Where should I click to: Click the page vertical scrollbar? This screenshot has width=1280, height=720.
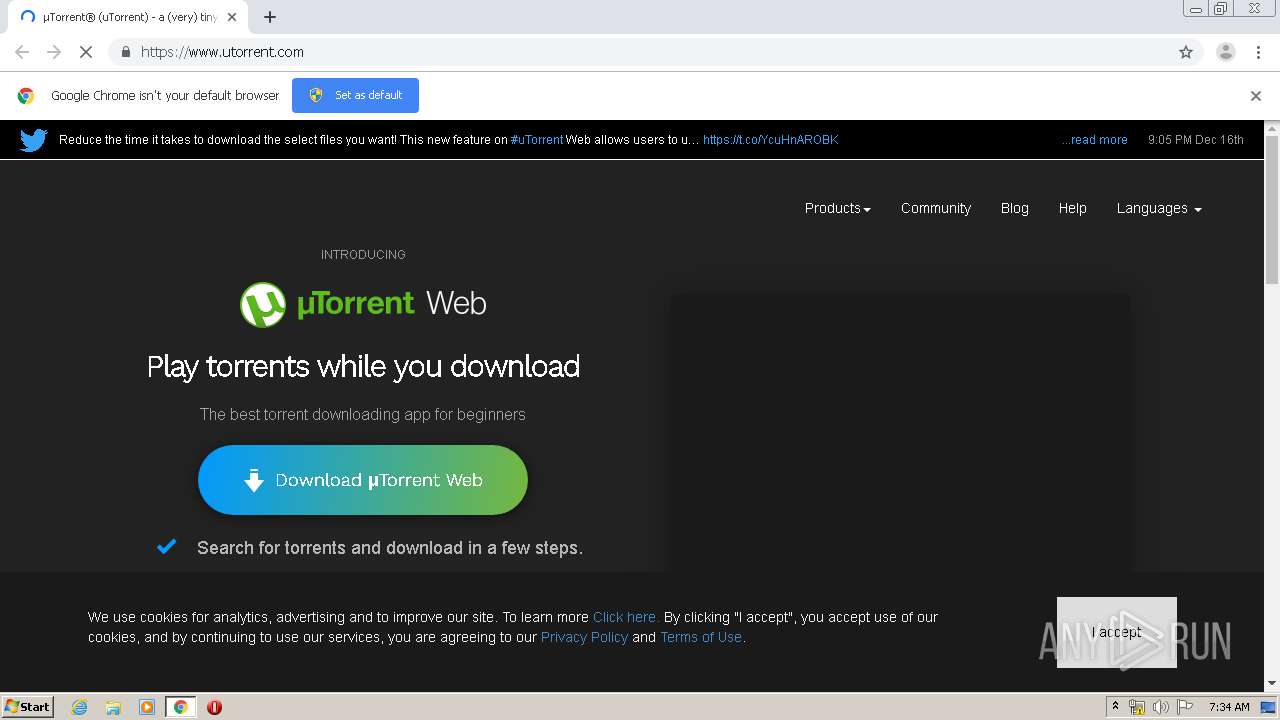pos(1272,210)
